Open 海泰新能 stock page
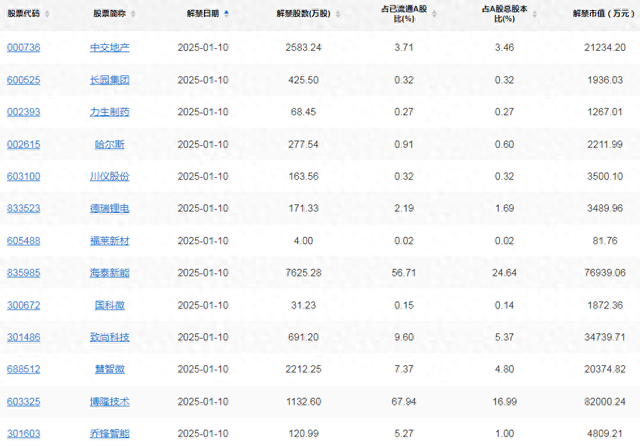 tap(110, 273)
